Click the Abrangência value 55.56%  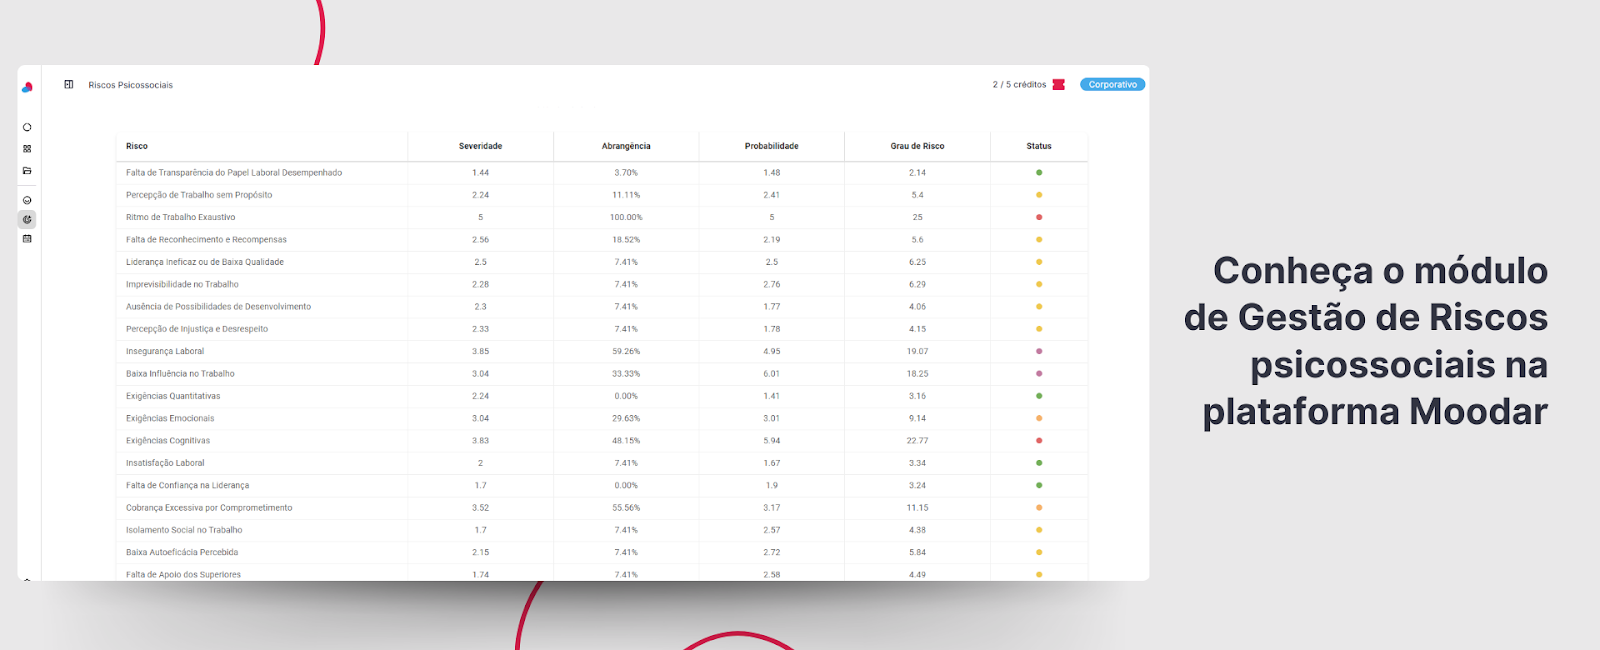626,508
